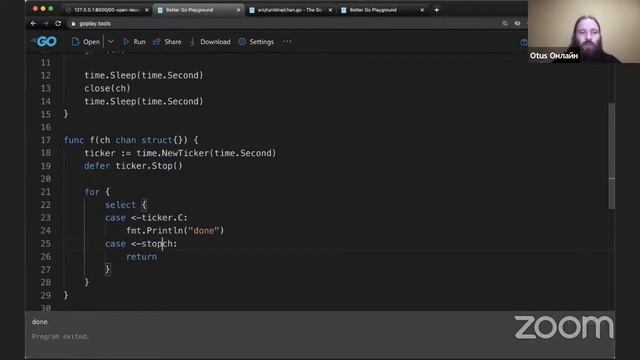Click the select keyword on line 22
The width and height of the screenshot is (640, 360).
click(x=120, y=205)
